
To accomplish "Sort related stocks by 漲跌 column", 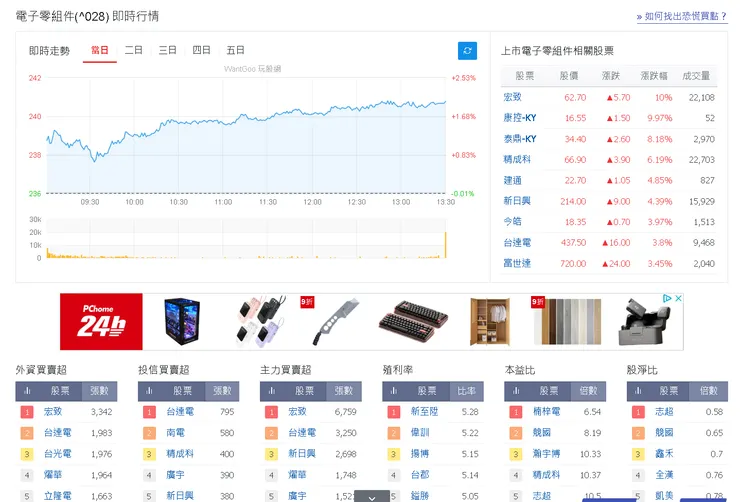I will (x=611, y=76).
